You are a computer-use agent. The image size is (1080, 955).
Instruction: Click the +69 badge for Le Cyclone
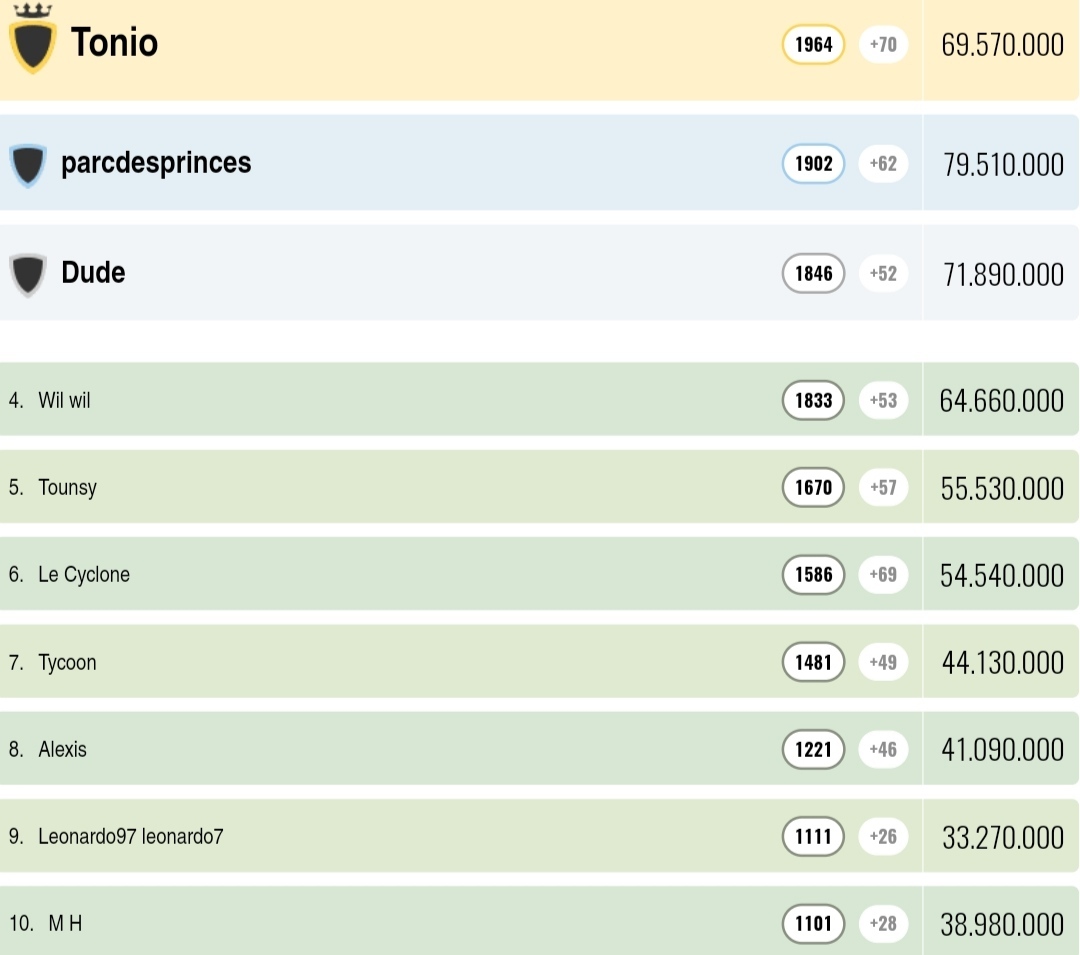[x=883, y=575]
